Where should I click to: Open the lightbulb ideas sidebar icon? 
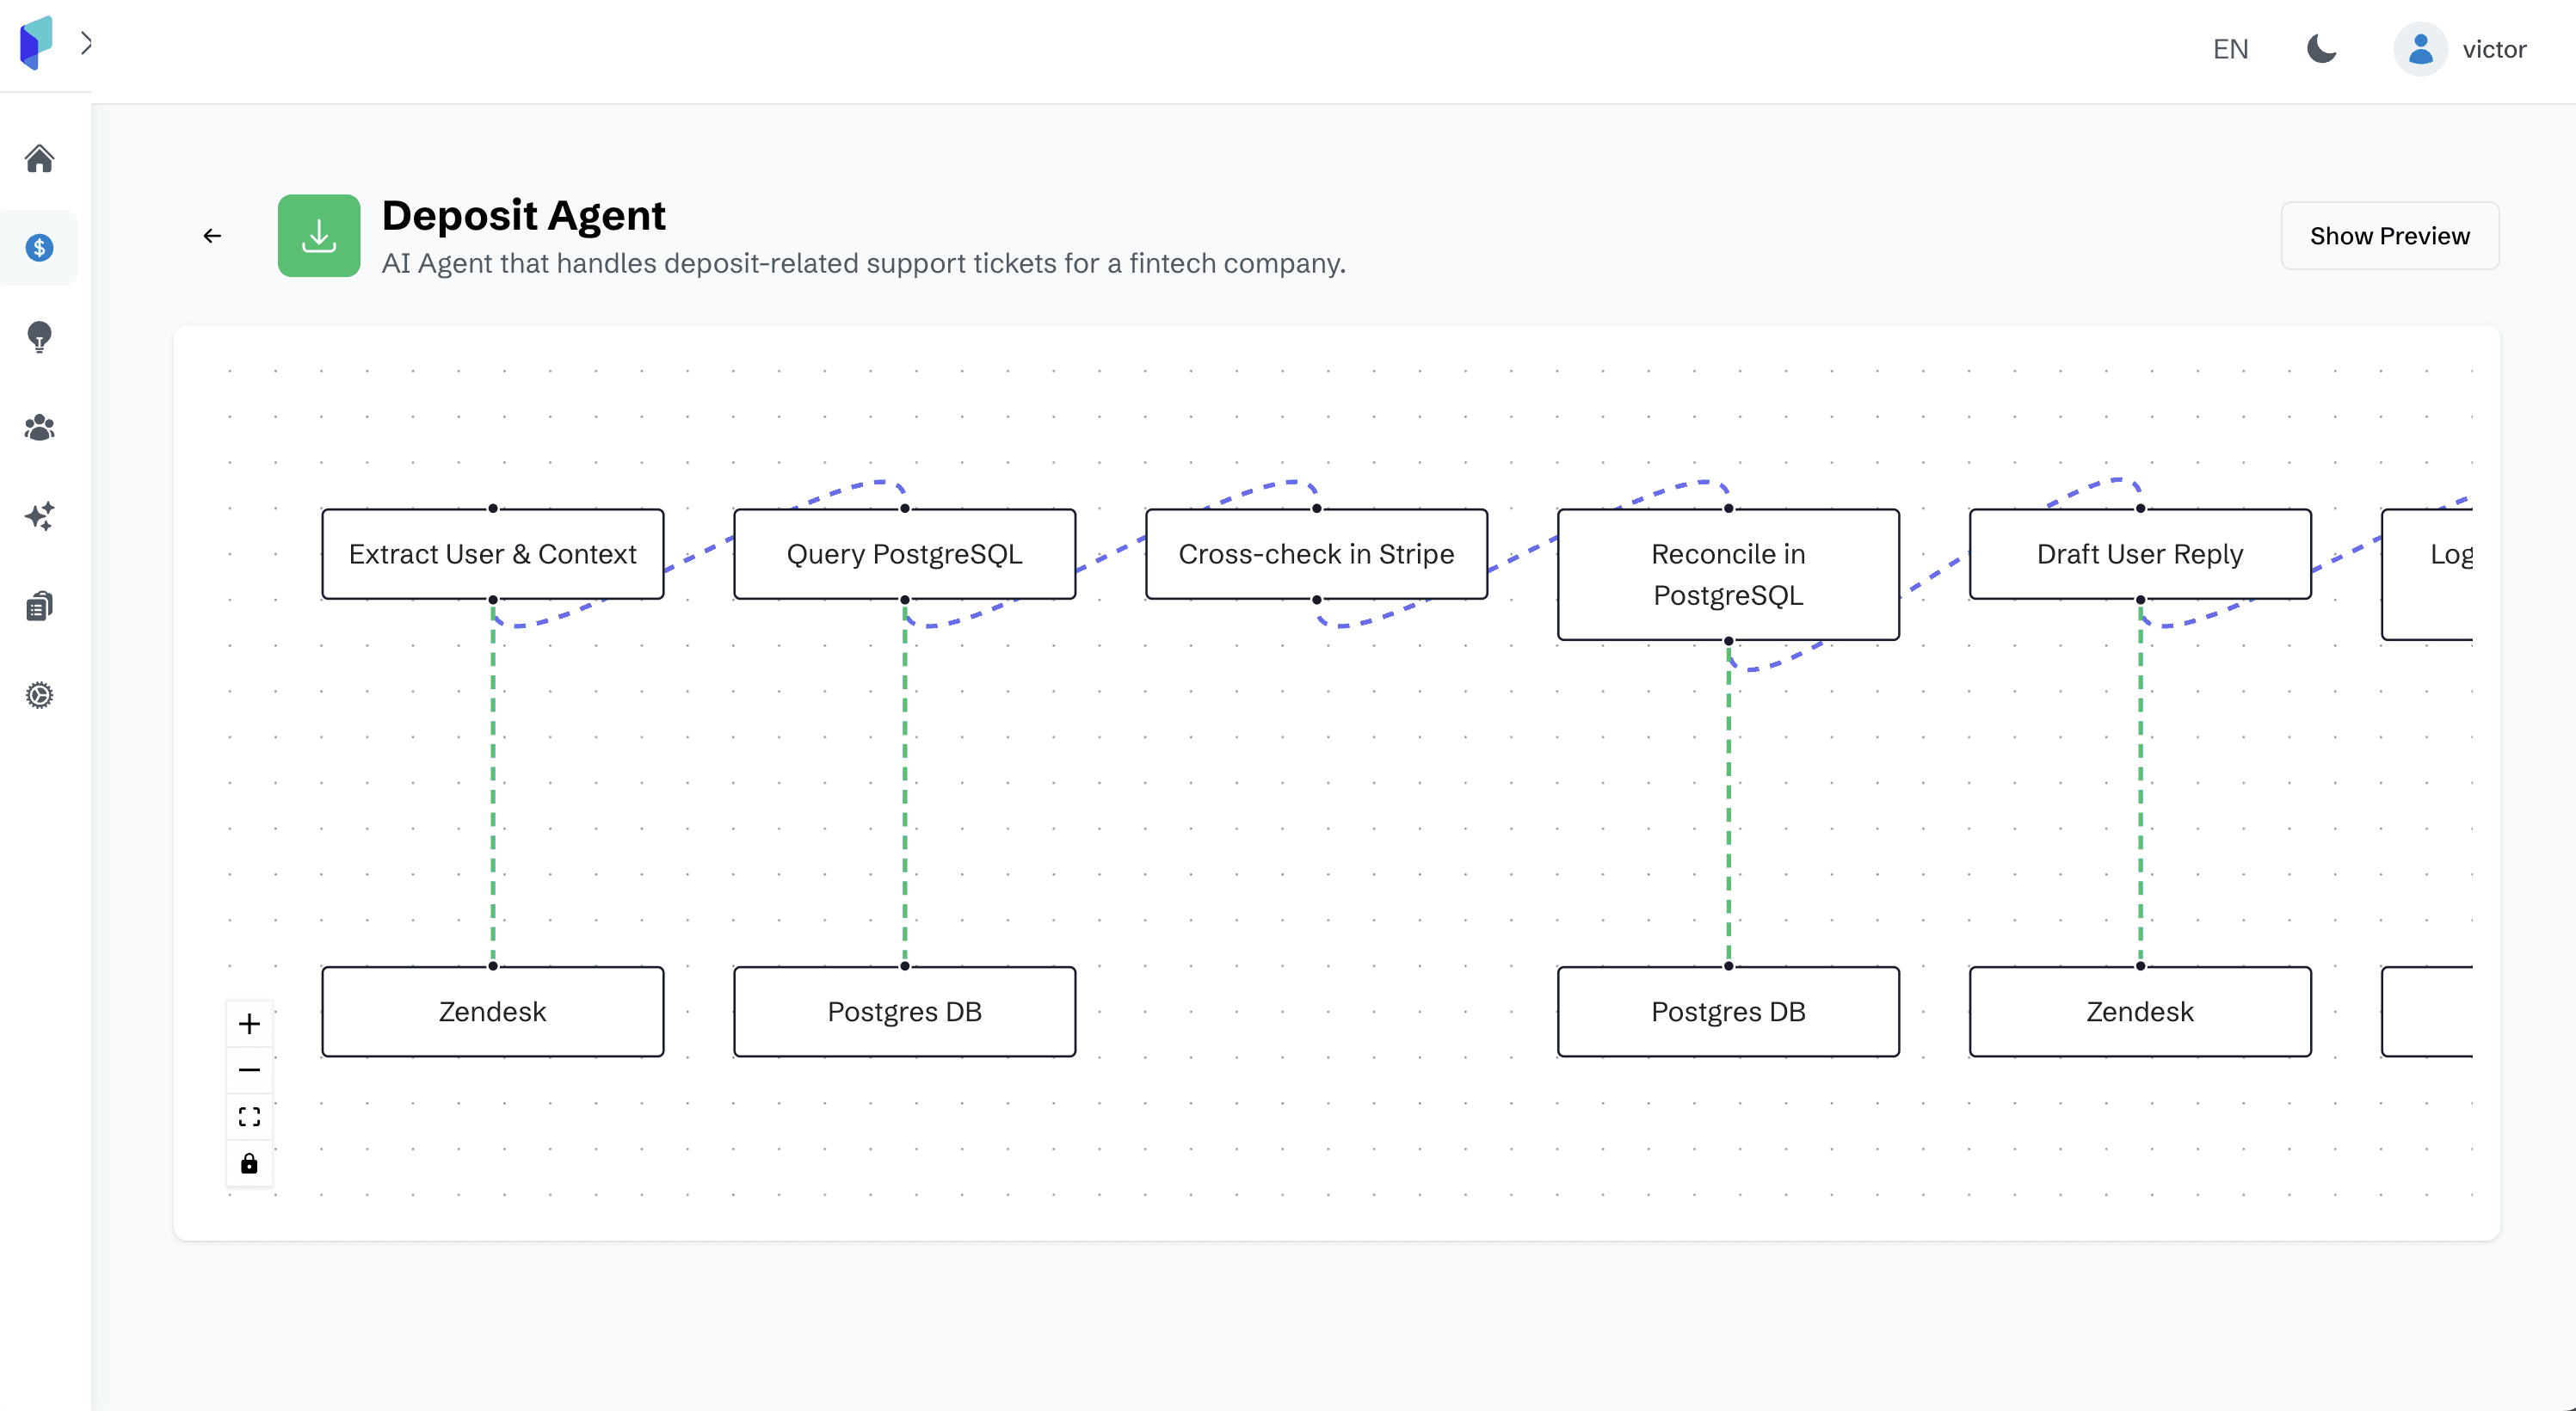point(39,337)
